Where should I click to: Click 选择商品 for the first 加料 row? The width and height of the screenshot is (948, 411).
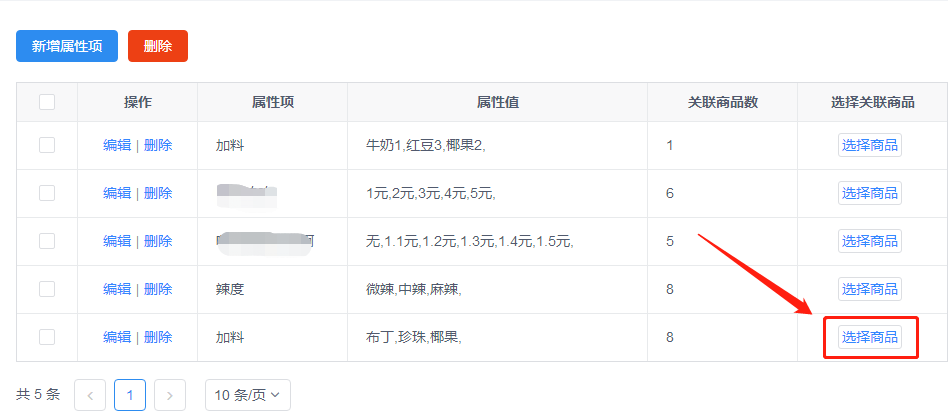[869, 145]
